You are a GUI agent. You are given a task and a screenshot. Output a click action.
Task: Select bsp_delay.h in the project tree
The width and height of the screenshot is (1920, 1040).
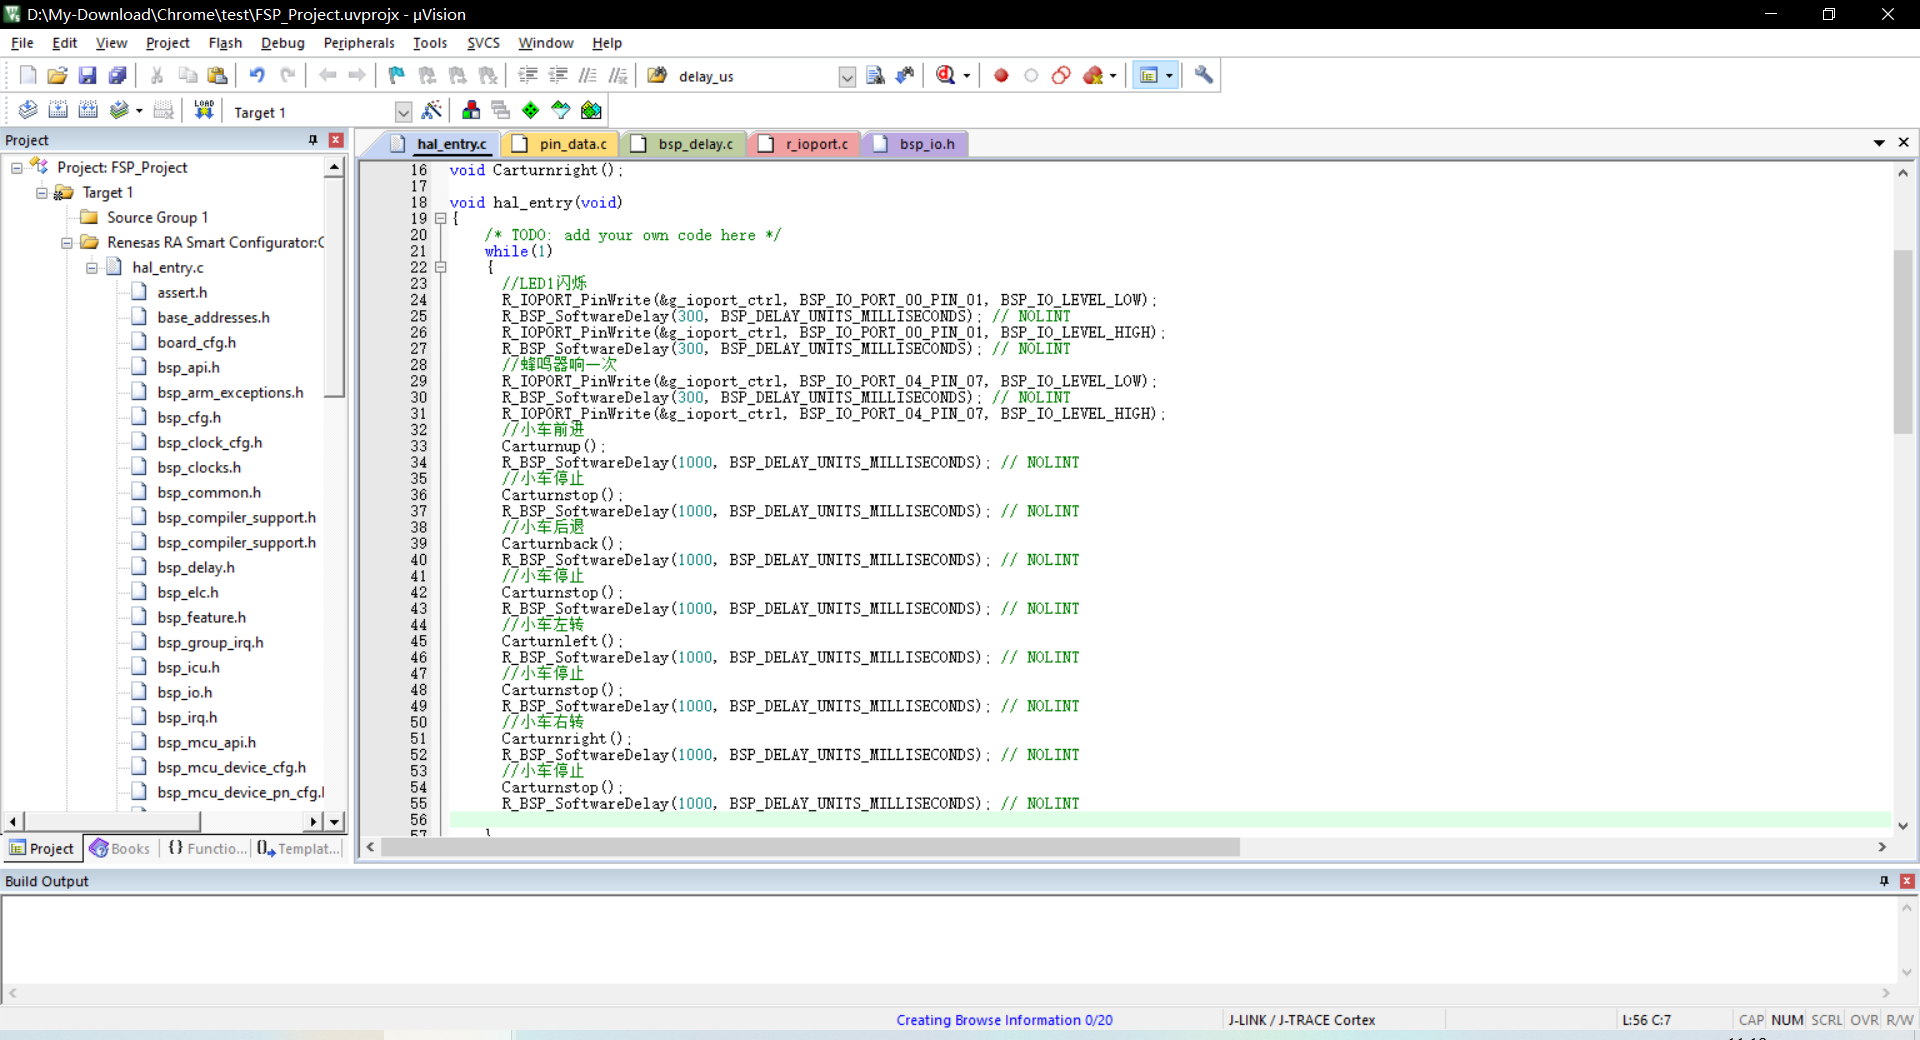[x=196, y=568]
